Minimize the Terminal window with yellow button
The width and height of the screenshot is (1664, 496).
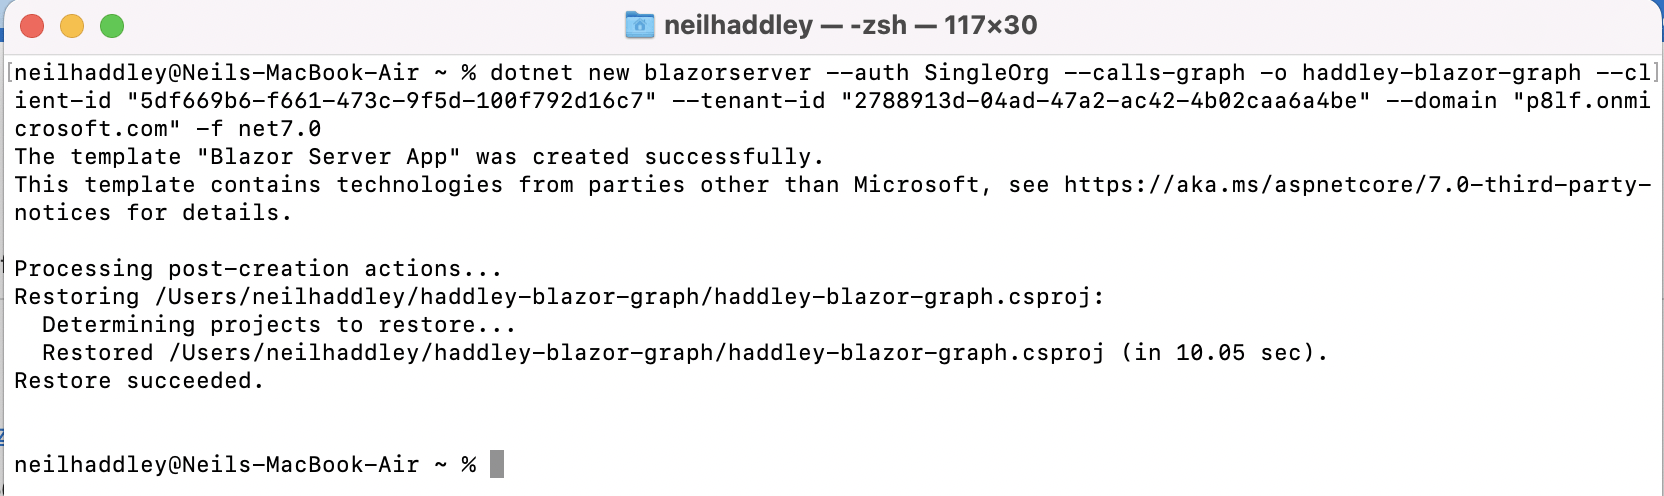tap(72, 26)
